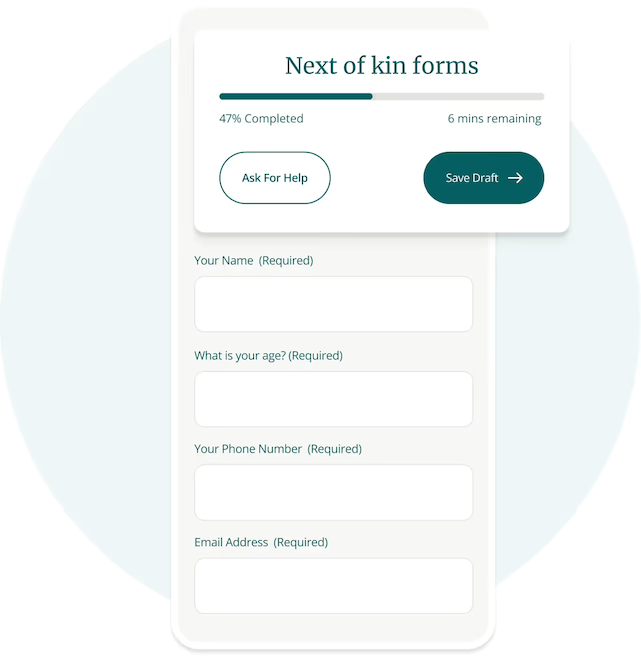
Task: Select the Your Phone Number text box
Action: pyautogui.click(x=333, y=492)
